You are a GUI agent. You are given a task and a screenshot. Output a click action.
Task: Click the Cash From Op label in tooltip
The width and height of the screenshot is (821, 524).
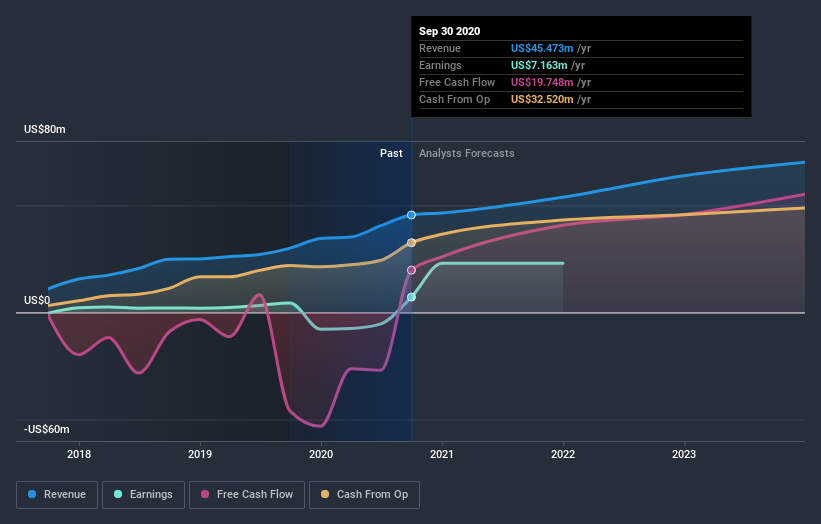click(x=454, y=99)
